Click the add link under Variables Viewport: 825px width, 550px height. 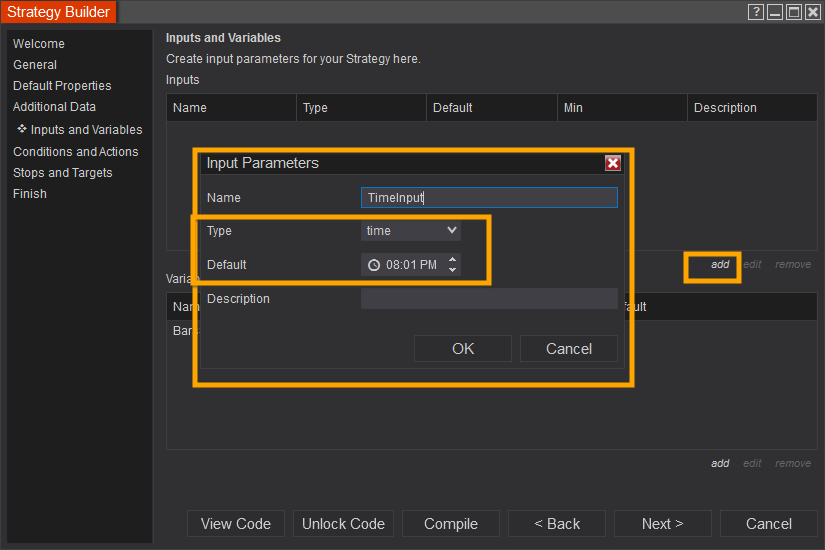pyautogui.click(x=720, y=463)
